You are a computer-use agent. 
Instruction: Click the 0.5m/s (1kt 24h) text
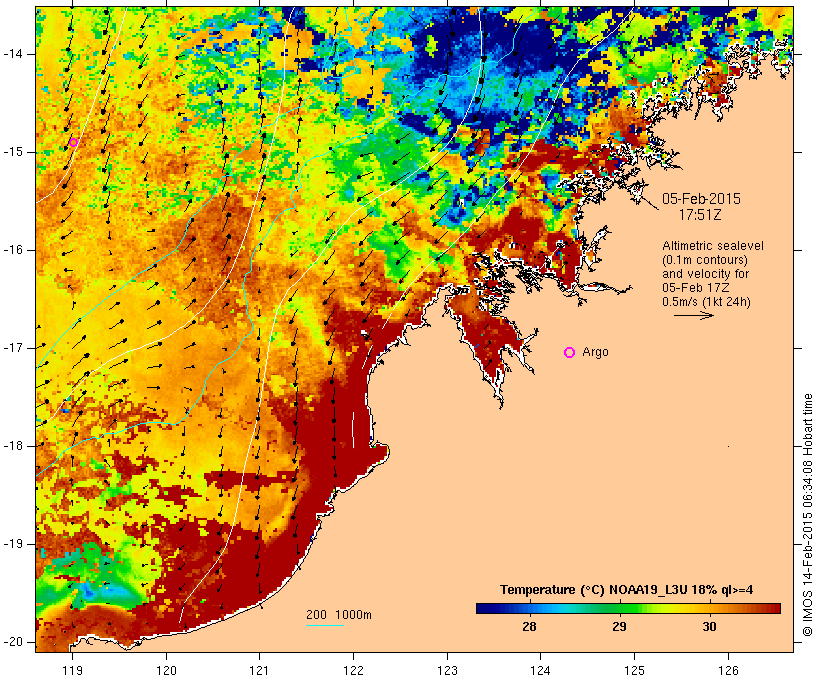pyautogui.click(x=706, y=302)
